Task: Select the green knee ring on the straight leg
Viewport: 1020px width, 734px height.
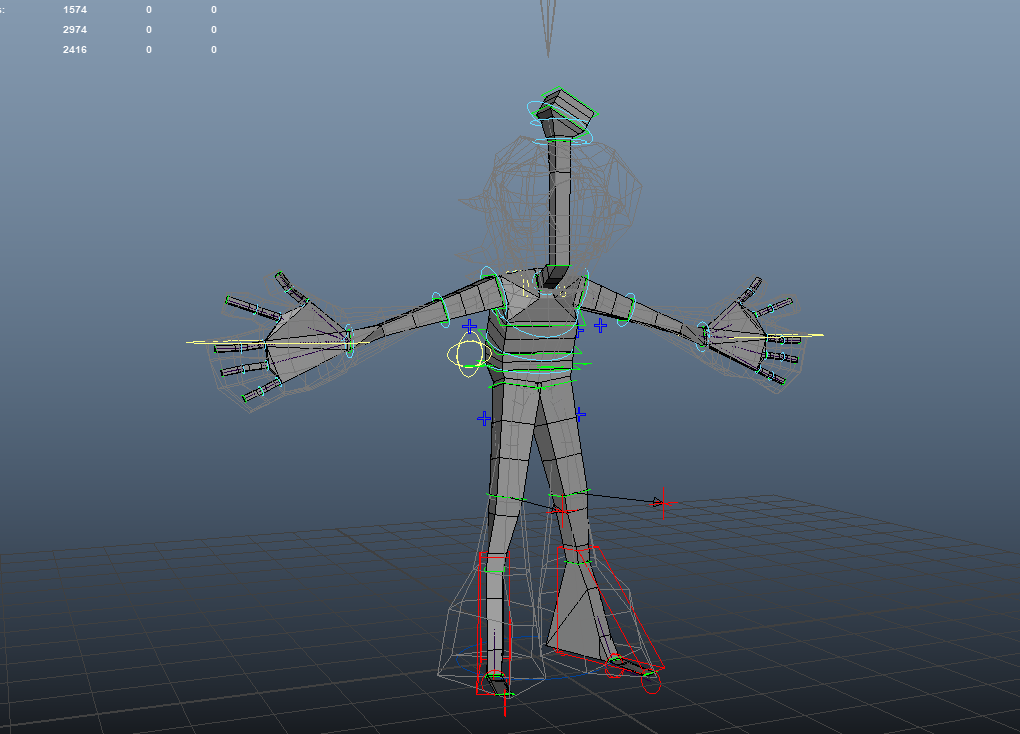Action: (506, 498)
